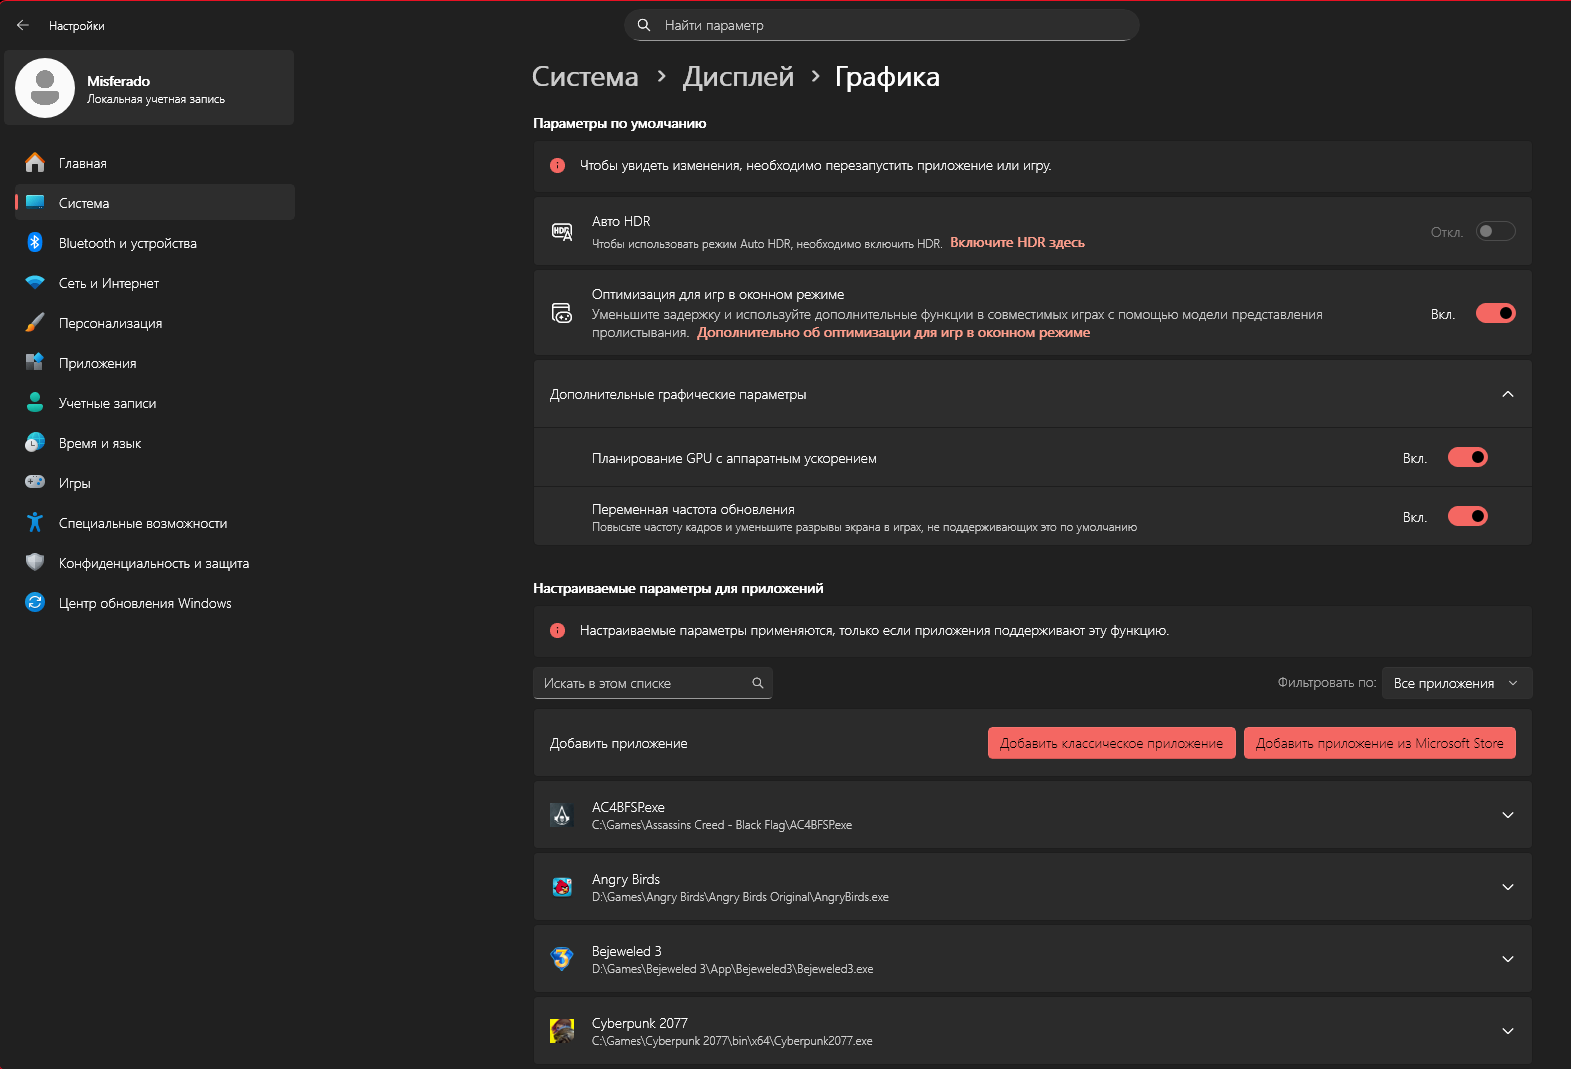Screen dimensions: 1571x1069
Task: Go to Дисплей in the breadcrumb
Action: 738,77
